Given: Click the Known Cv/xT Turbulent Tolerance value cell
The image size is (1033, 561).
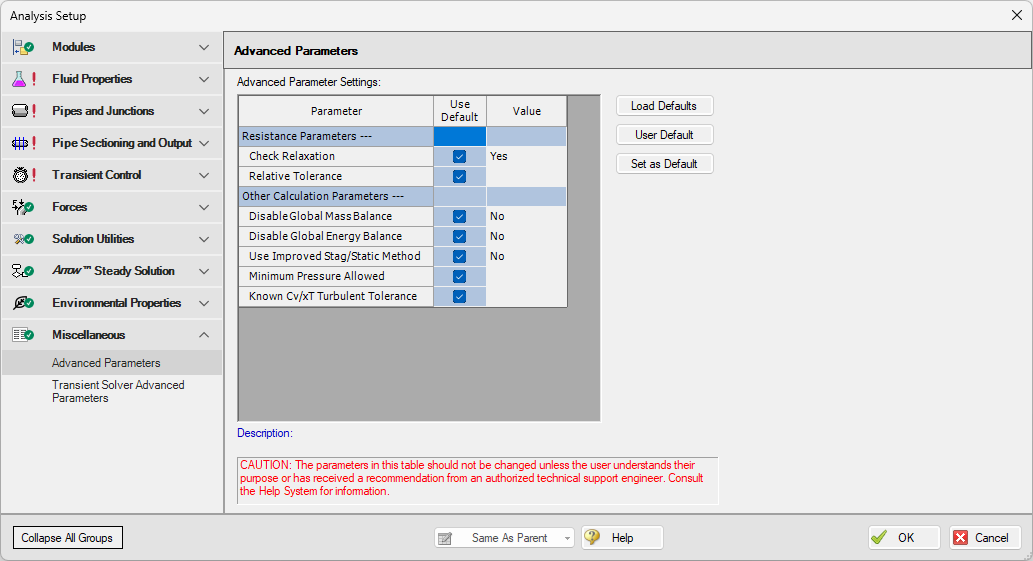Looking at the screenshot, I should (526, 296).
